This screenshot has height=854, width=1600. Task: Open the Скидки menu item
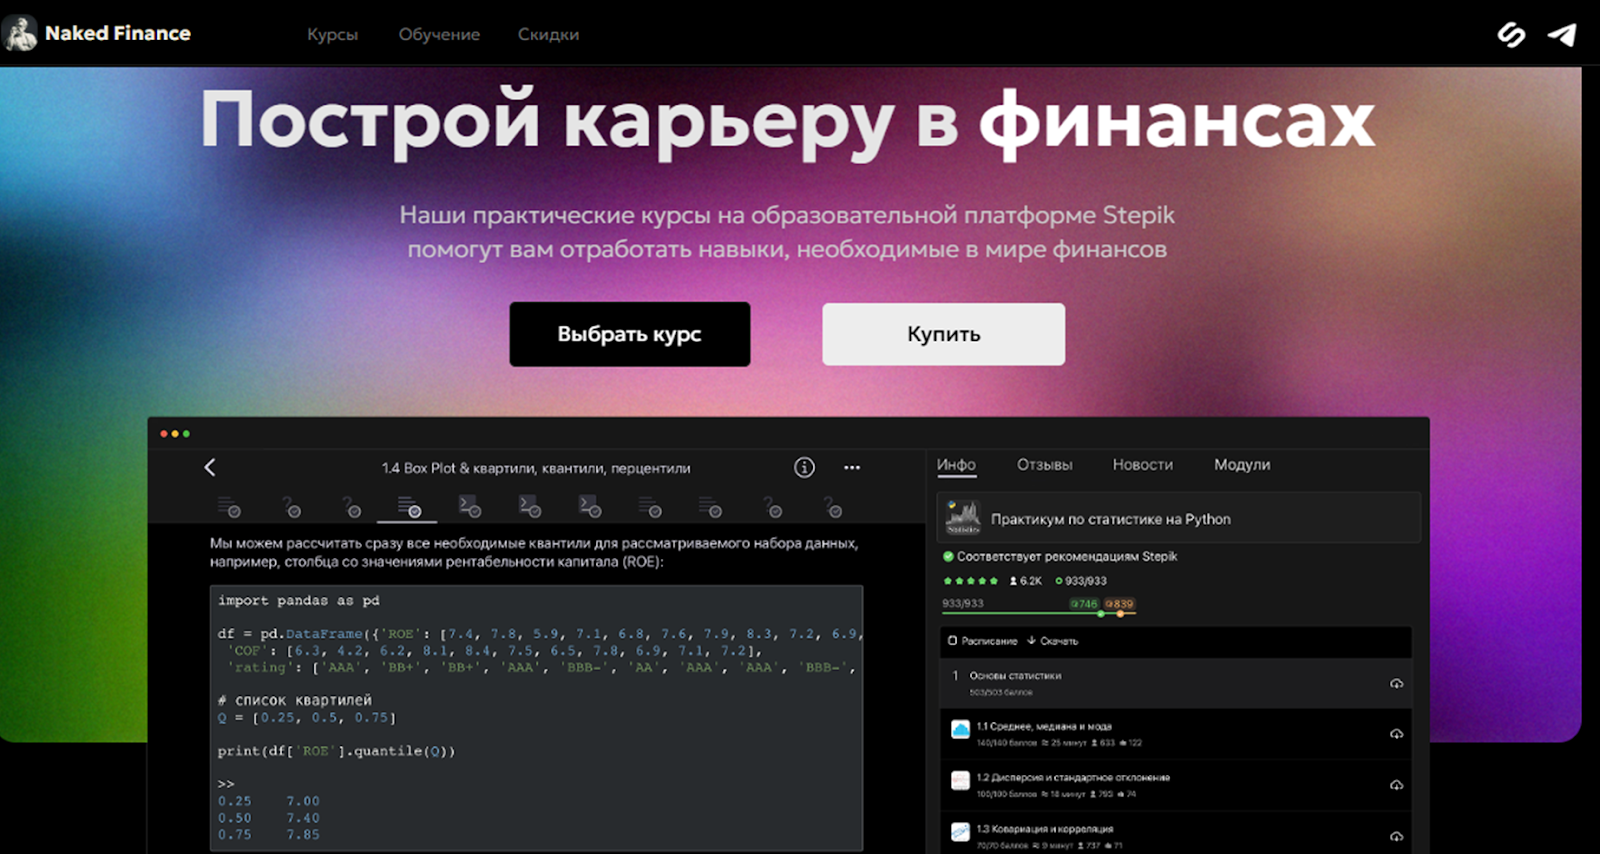[548, 34]
